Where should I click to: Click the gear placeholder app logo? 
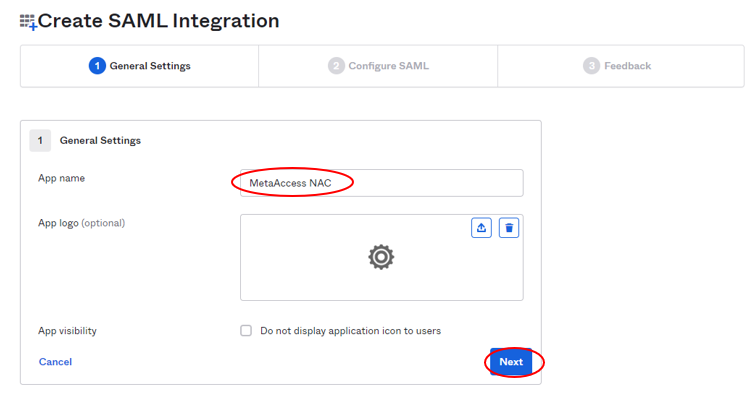pos(381,257)
